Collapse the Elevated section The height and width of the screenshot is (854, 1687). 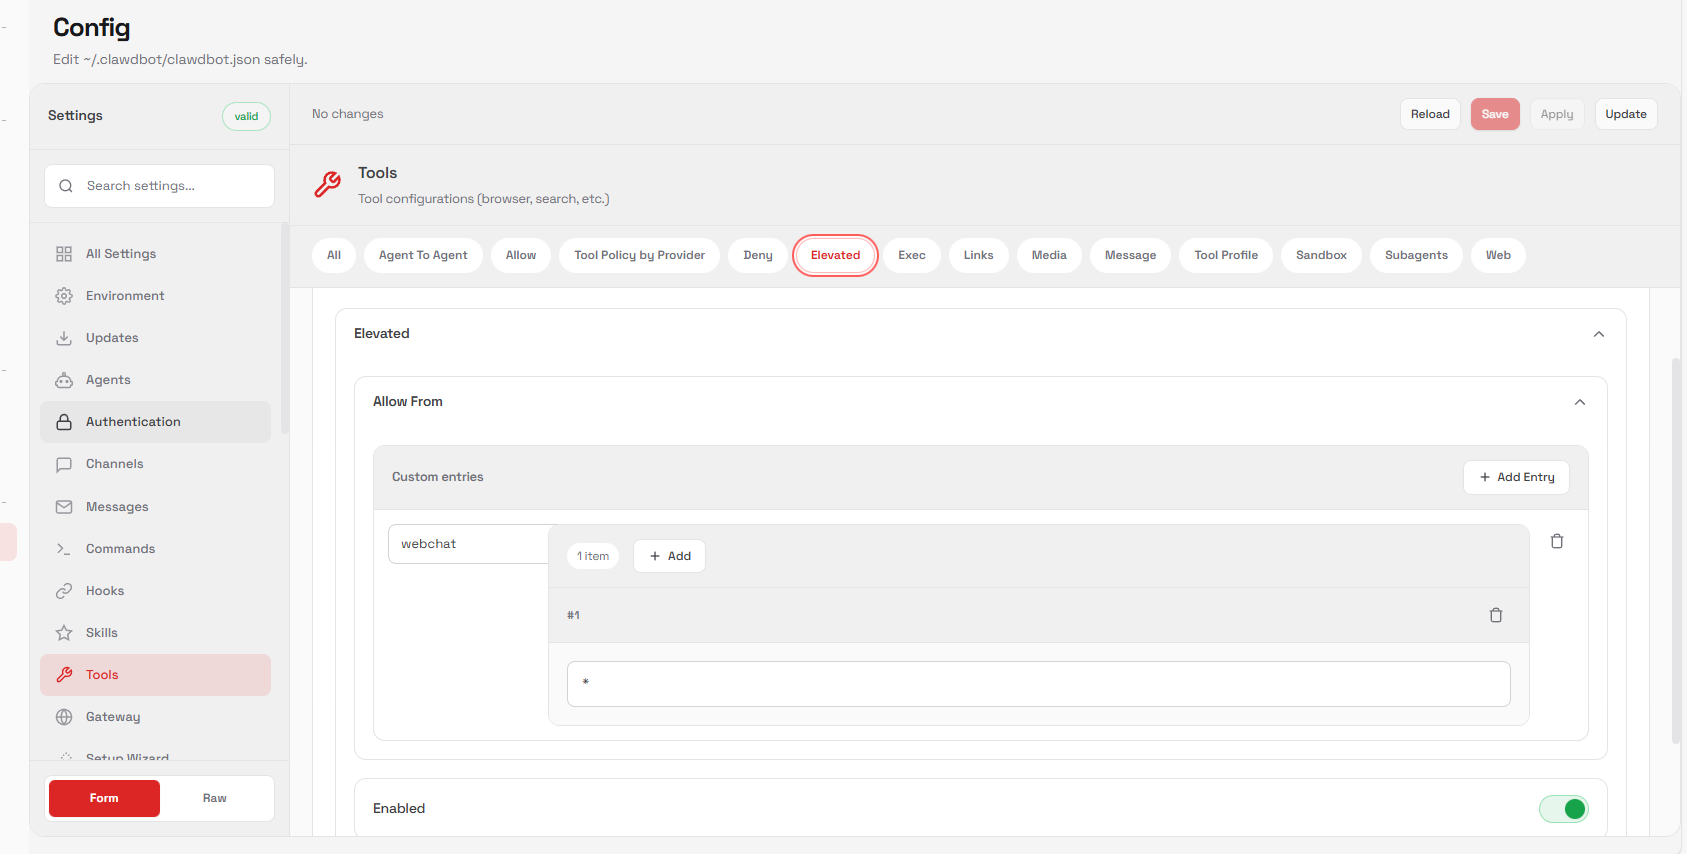(1599, 334)
